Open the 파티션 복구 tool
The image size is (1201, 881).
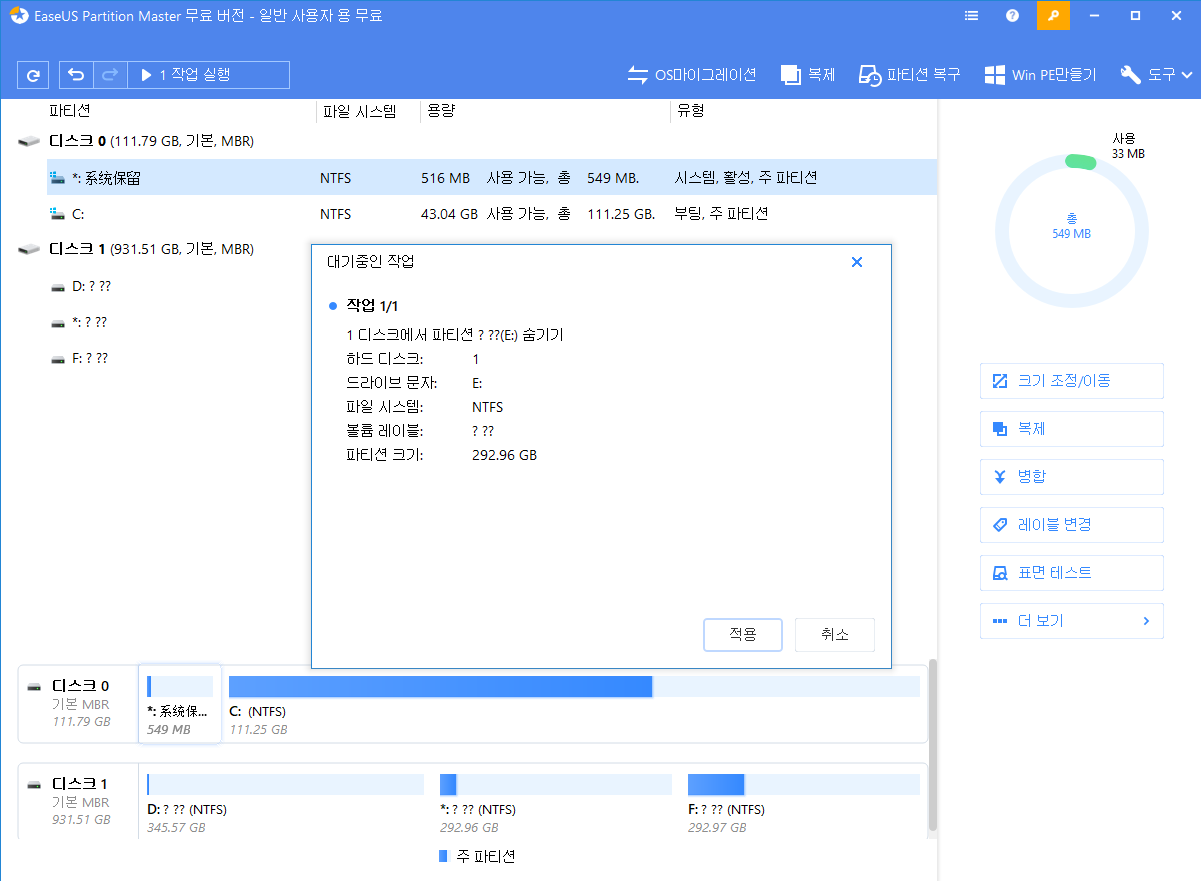[x=908, y=73]
